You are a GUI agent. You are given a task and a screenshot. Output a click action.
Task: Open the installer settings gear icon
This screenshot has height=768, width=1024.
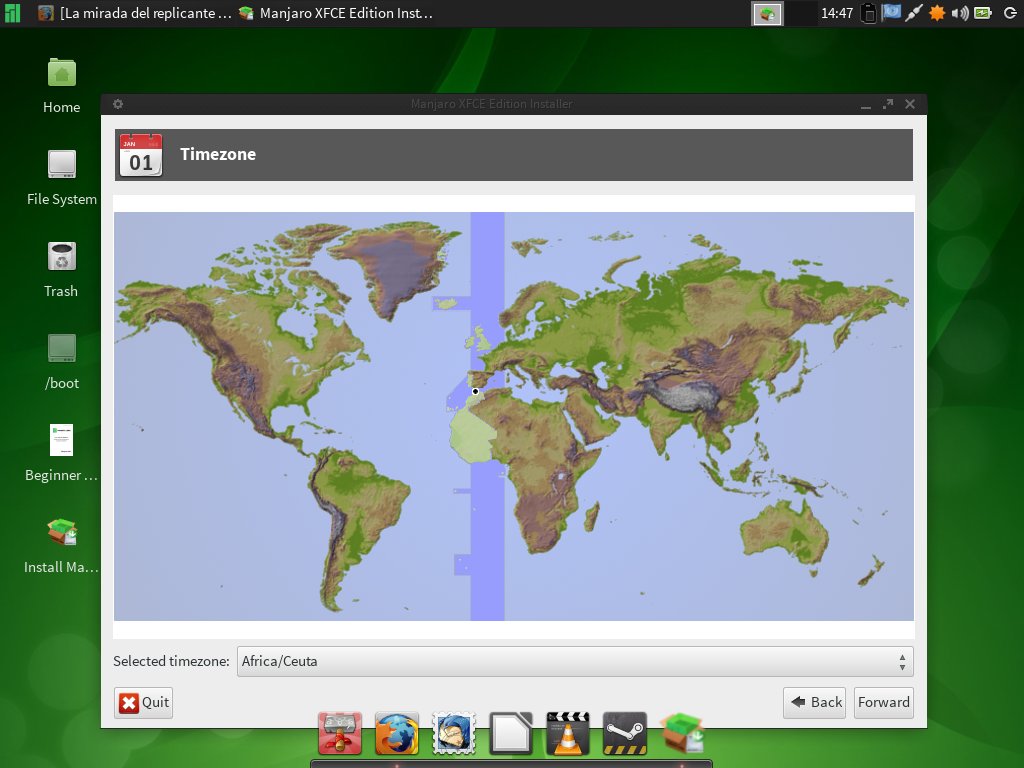(118, 103)
